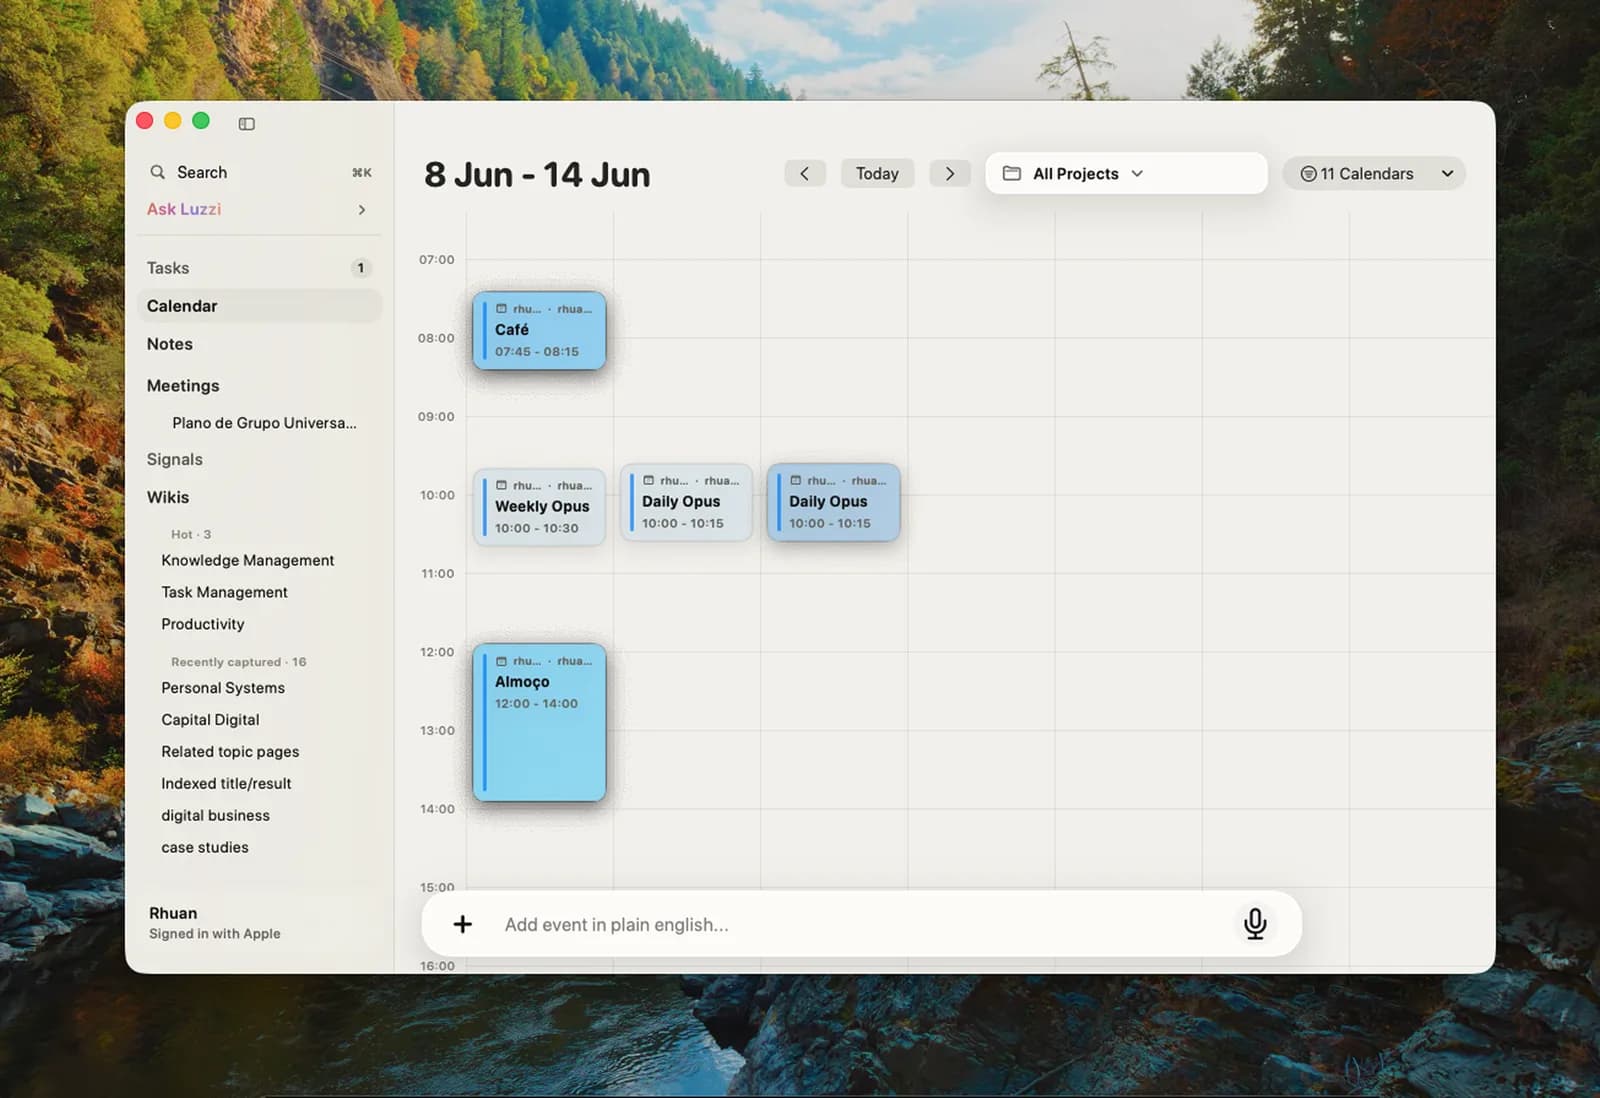Viewport: 1600px width, 1098px height.
Task: Open the Notes section
Action: tap(259, 344)
